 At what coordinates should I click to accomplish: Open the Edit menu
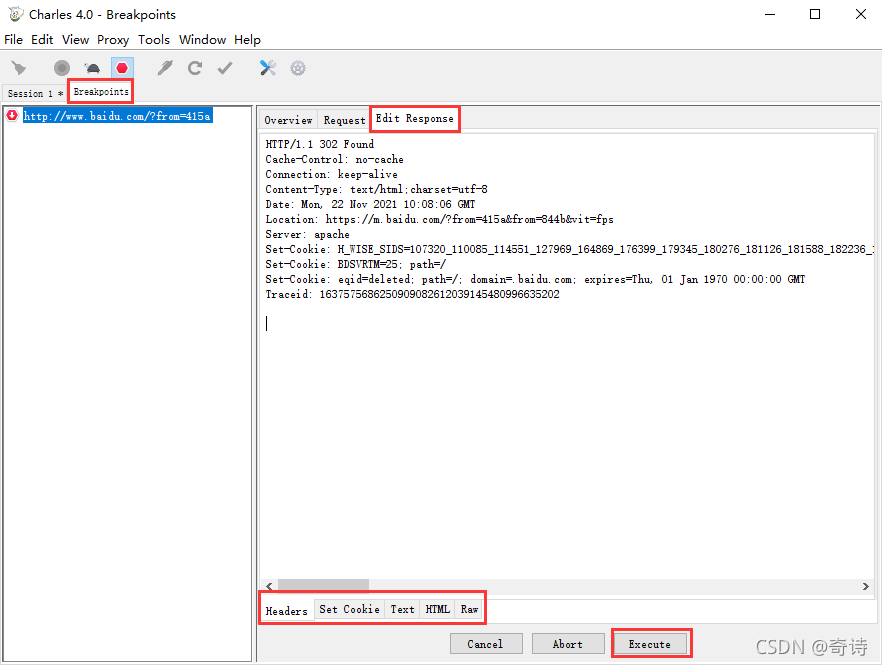(42, 39)
